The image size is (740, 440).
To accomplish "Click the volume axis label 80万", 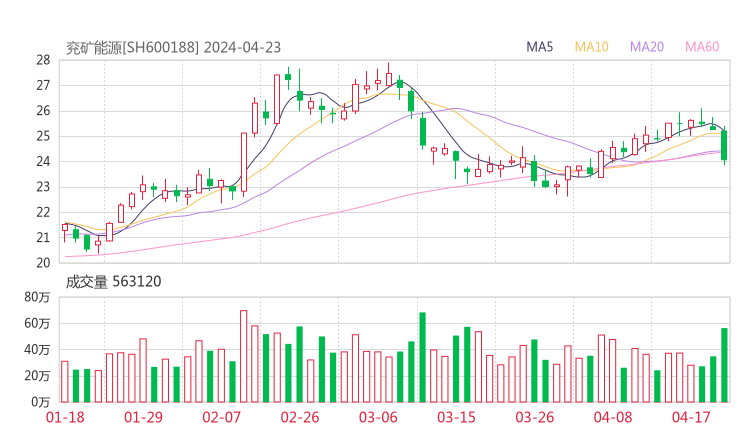I will pyautogui.click(x=37, y=297).
